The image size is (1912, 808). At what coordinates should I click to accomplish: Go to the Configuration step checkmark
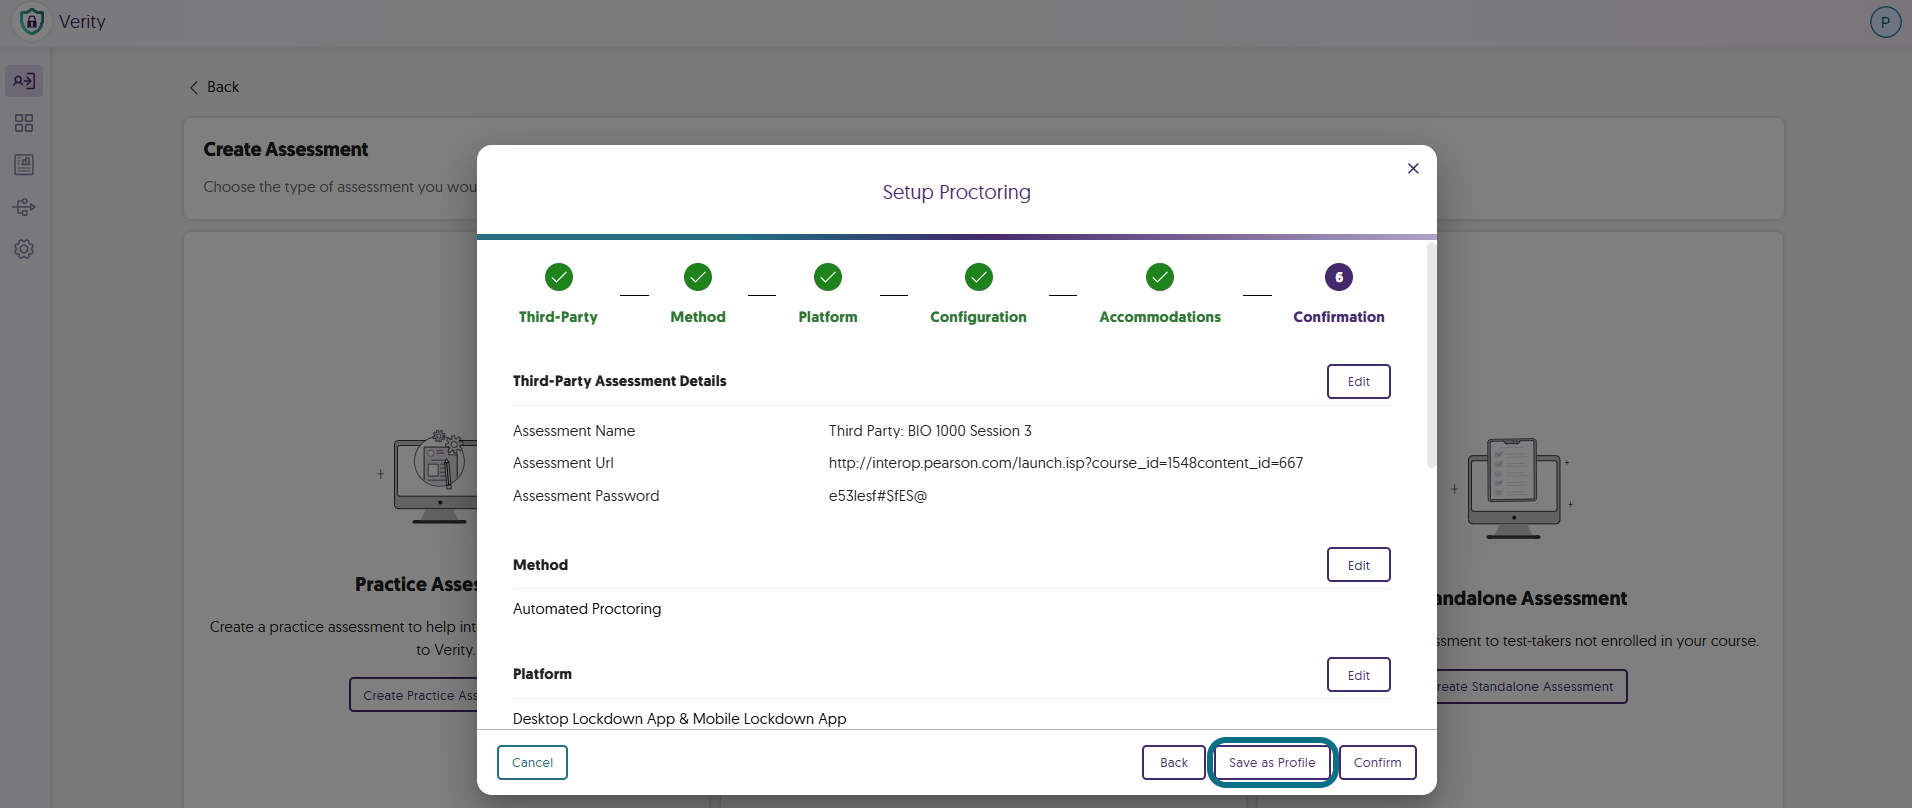[x=979, y=277]
